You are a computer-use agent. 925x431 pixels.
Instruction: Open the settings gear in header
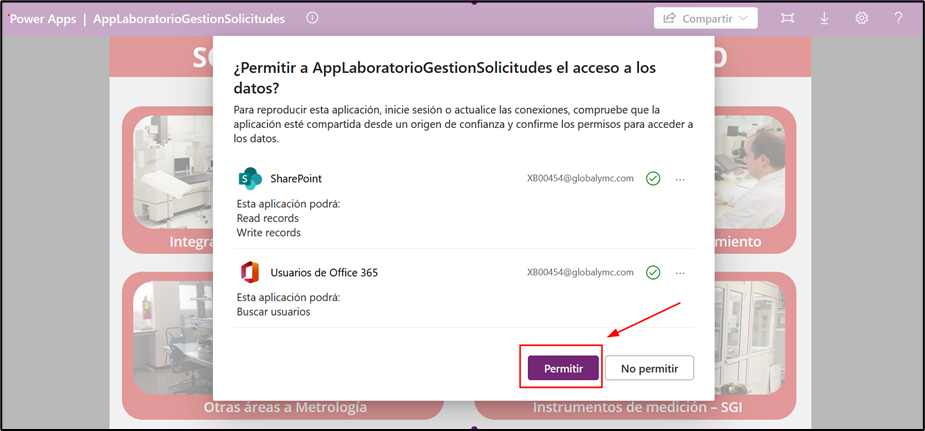[x=861, y=18]
